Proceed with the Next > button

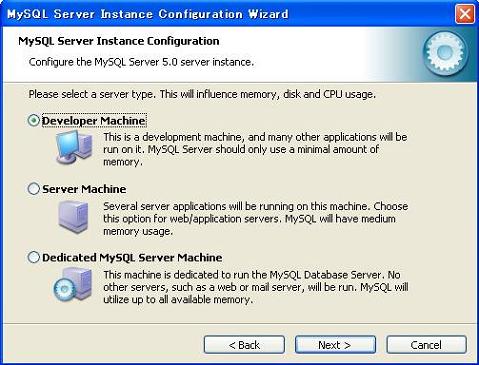click(x=335, y=345)
